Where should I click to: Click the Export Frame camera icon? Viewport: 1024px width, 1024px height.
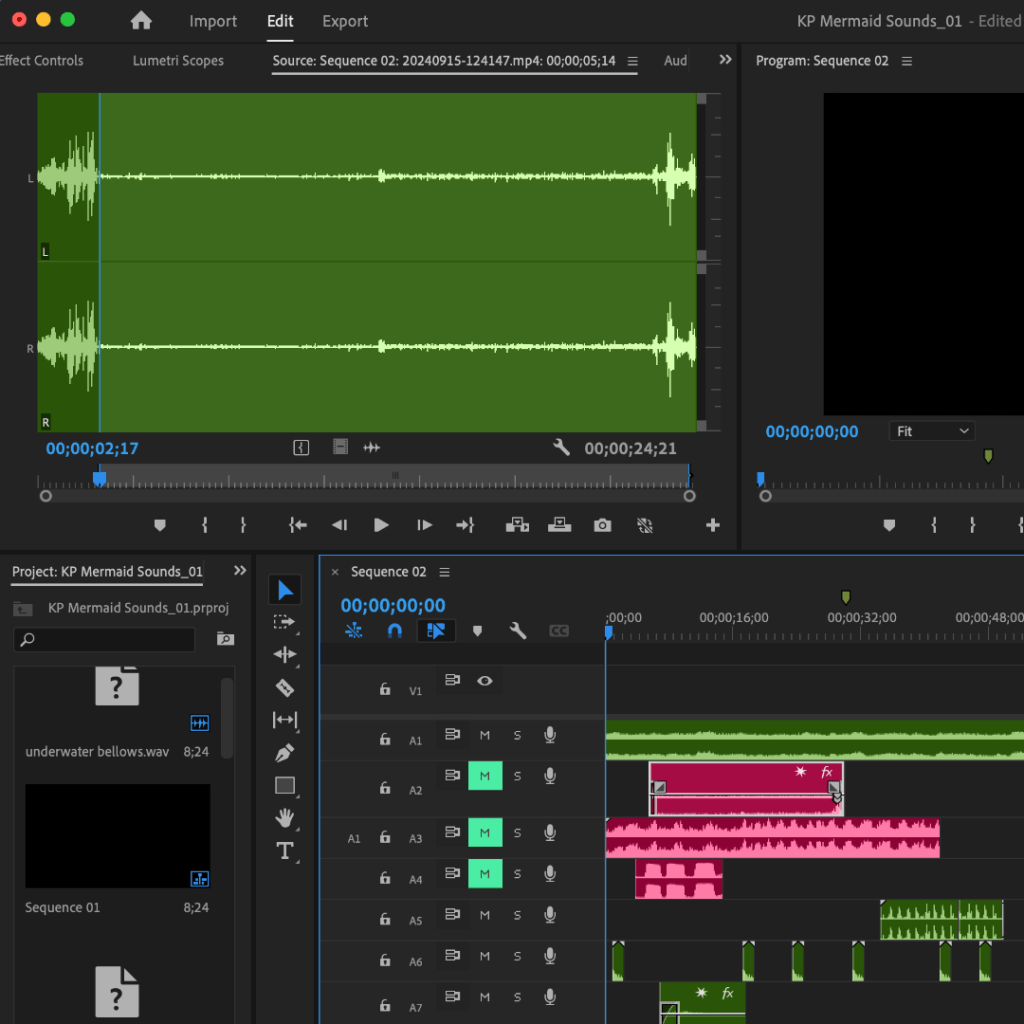click(x=602, y=525)
